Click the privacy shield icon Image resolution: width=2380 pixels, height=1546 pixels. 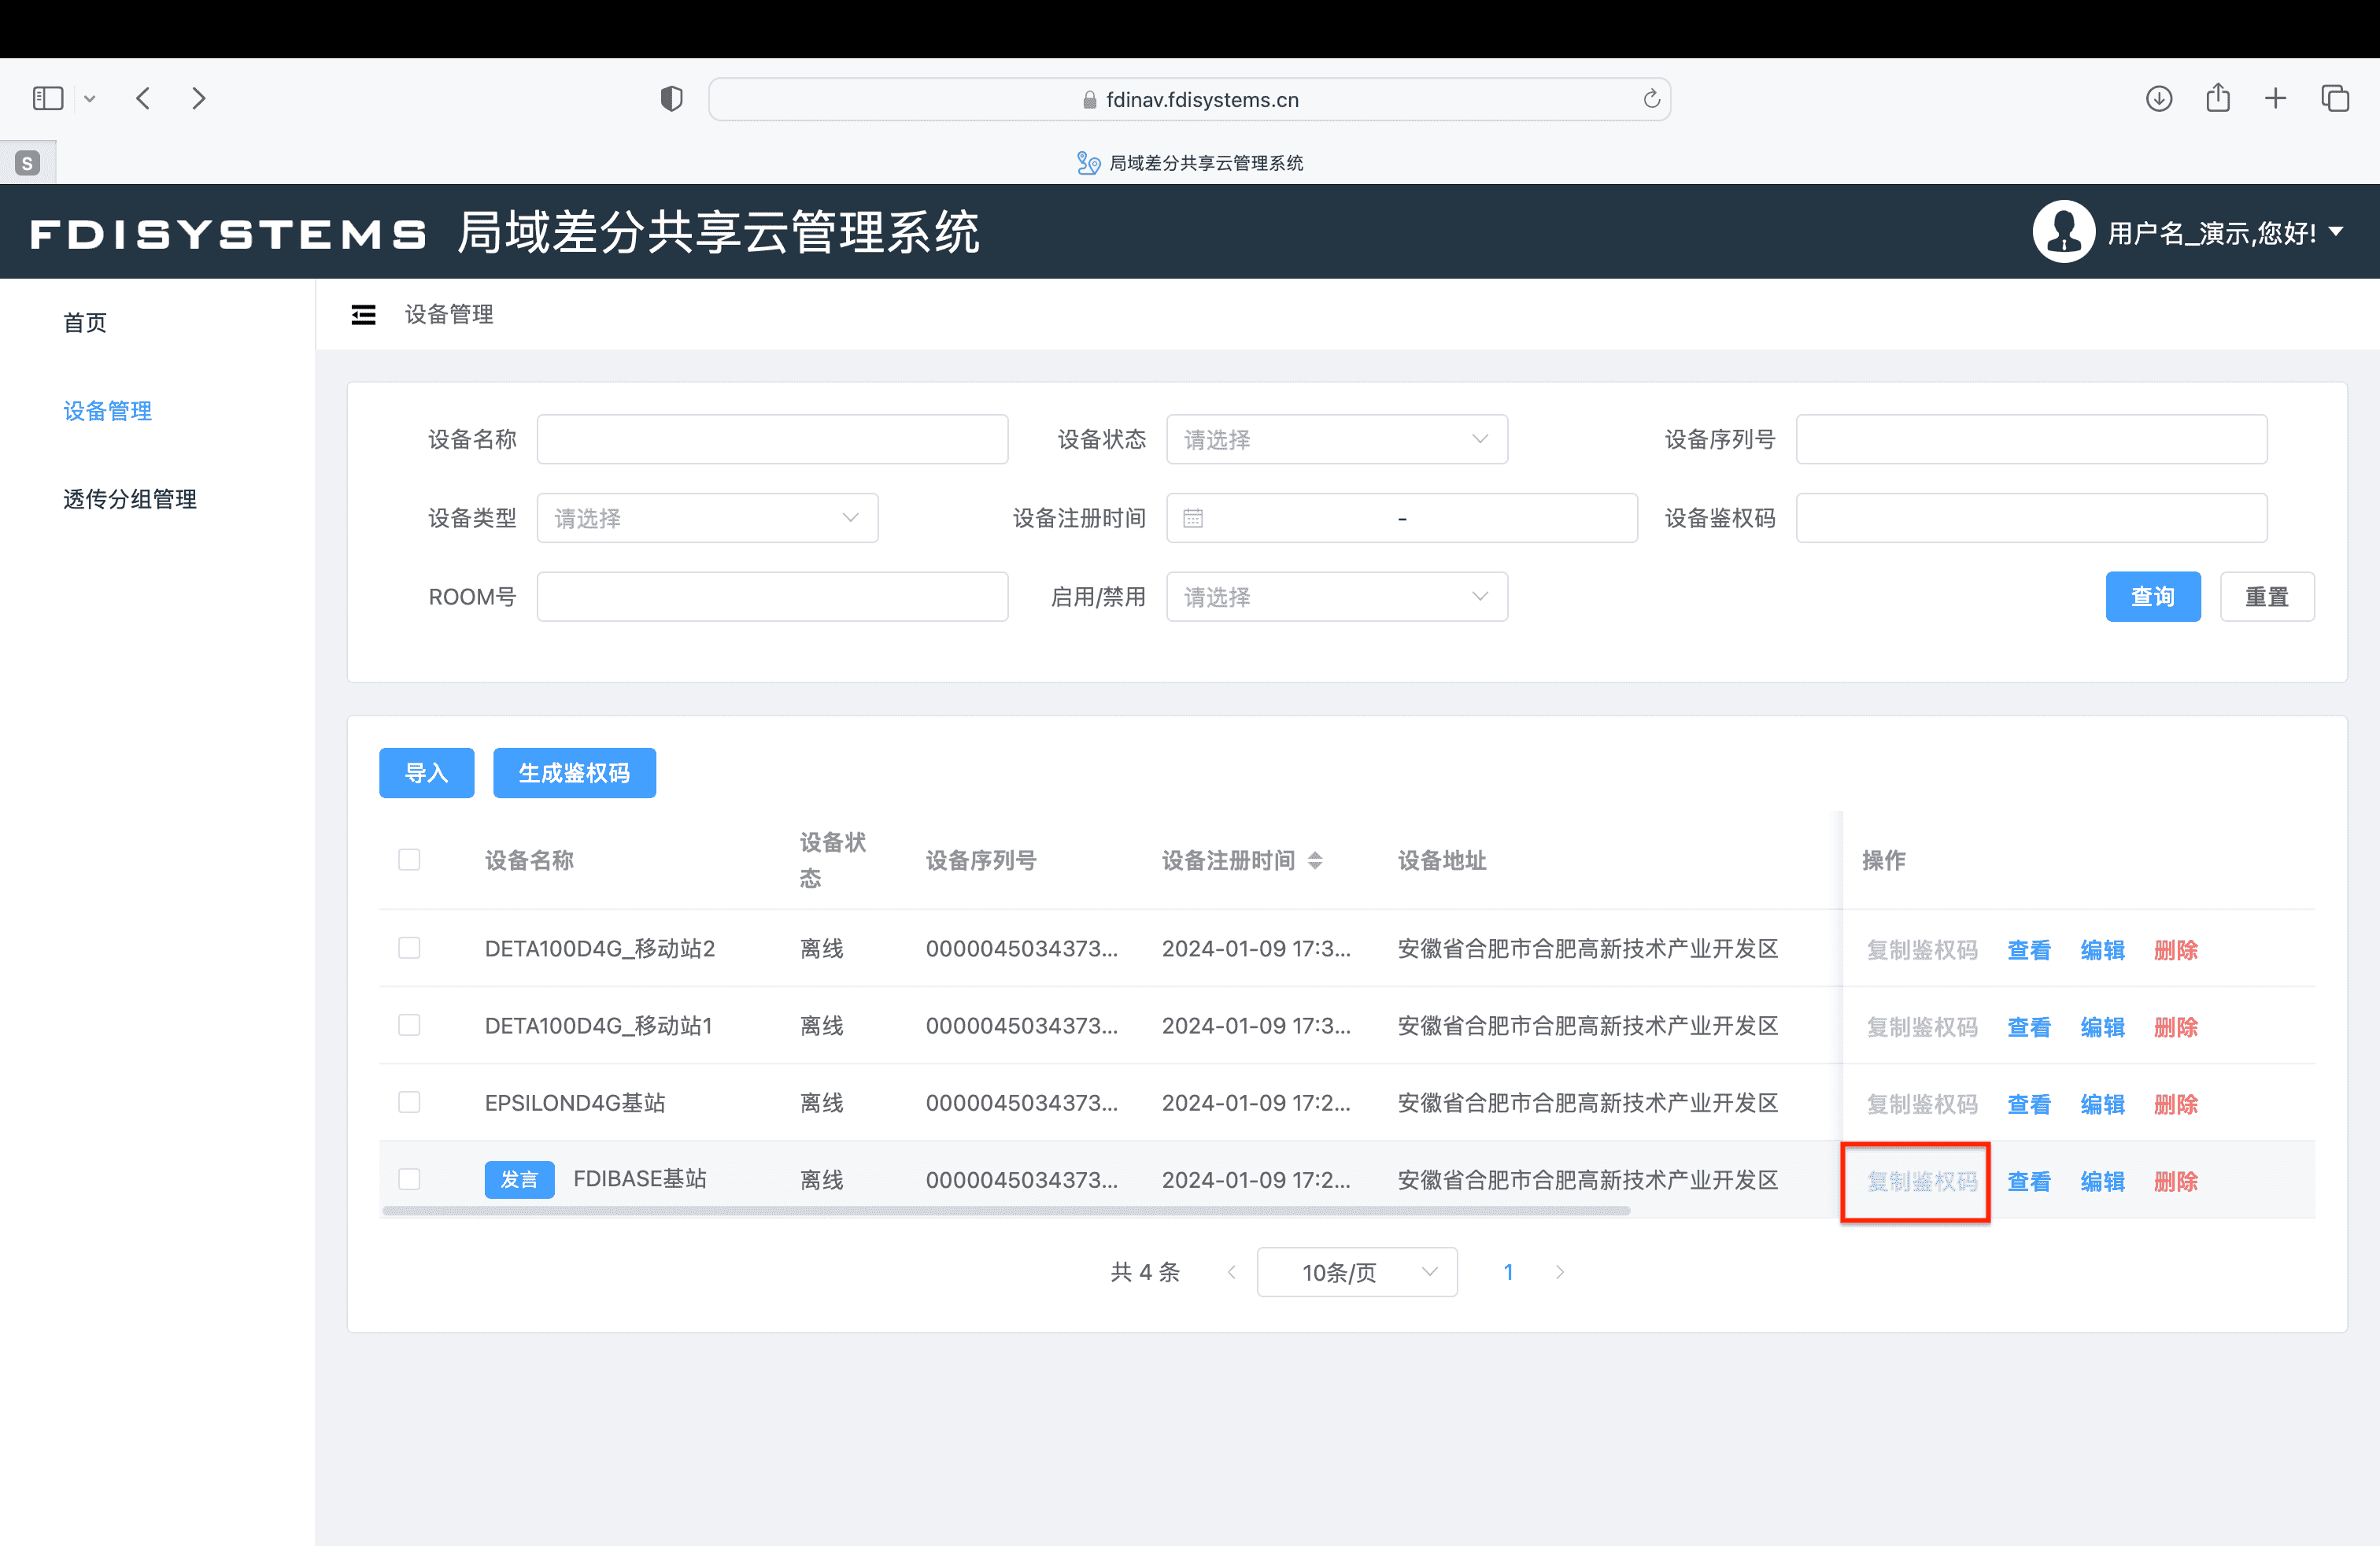[671, 98]
